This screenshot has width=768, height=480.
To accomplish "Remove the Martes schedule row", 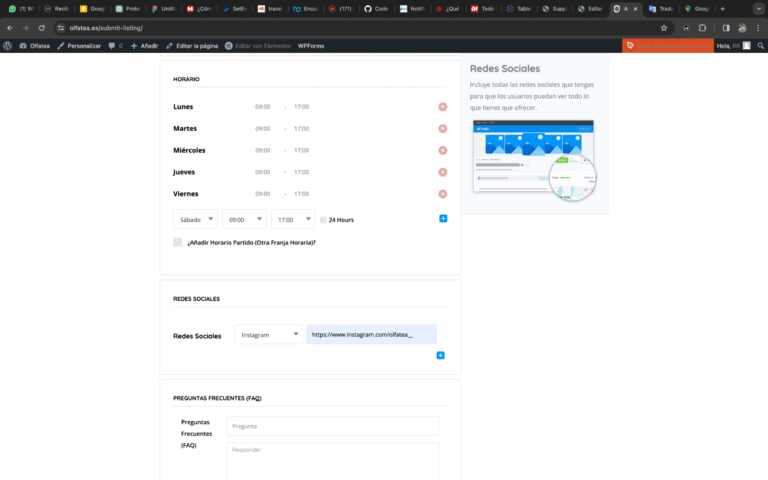I will coord(442,128).
